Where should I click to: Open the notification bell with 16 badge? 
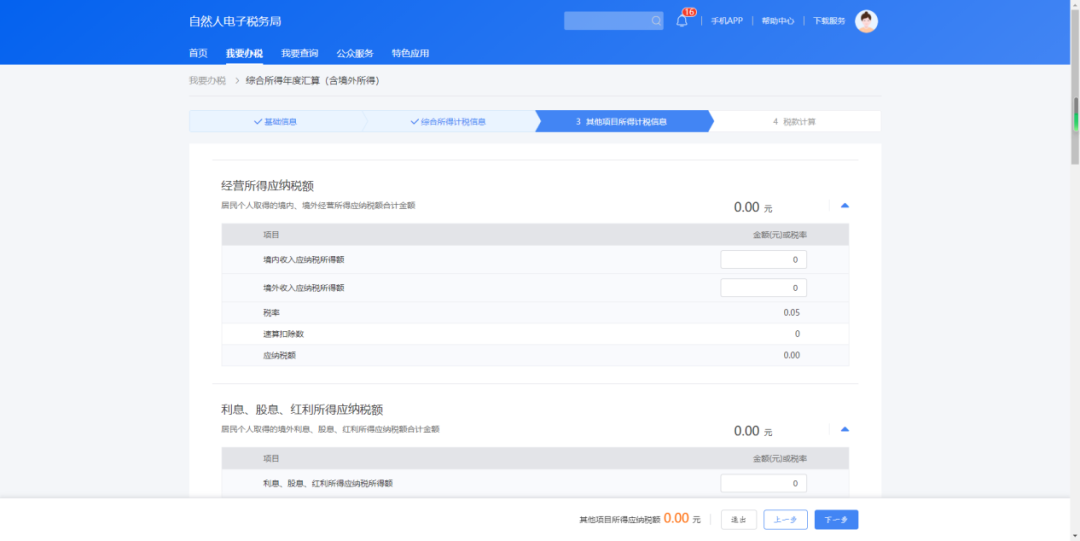tap(683, 19)
